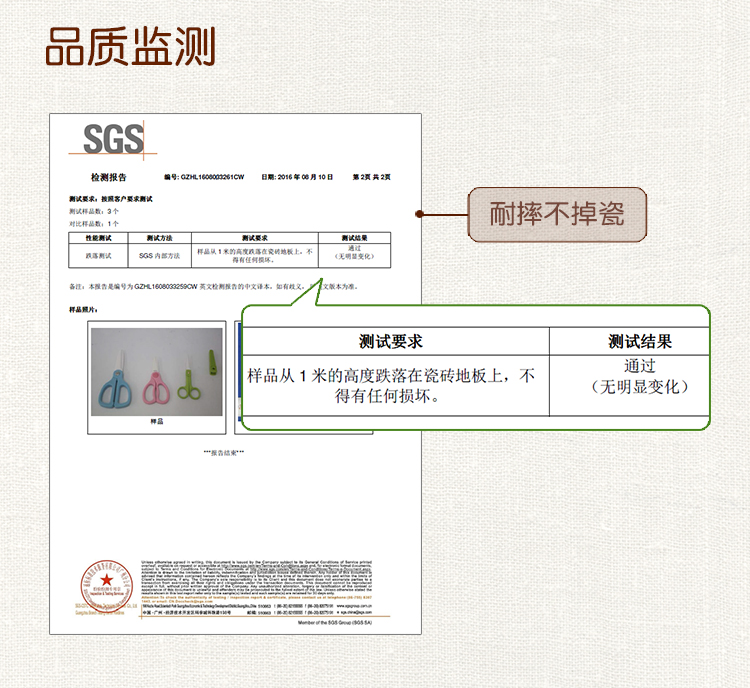
Task: Click the 测试结果 header in enlarged callout
Action: (640, 341)
